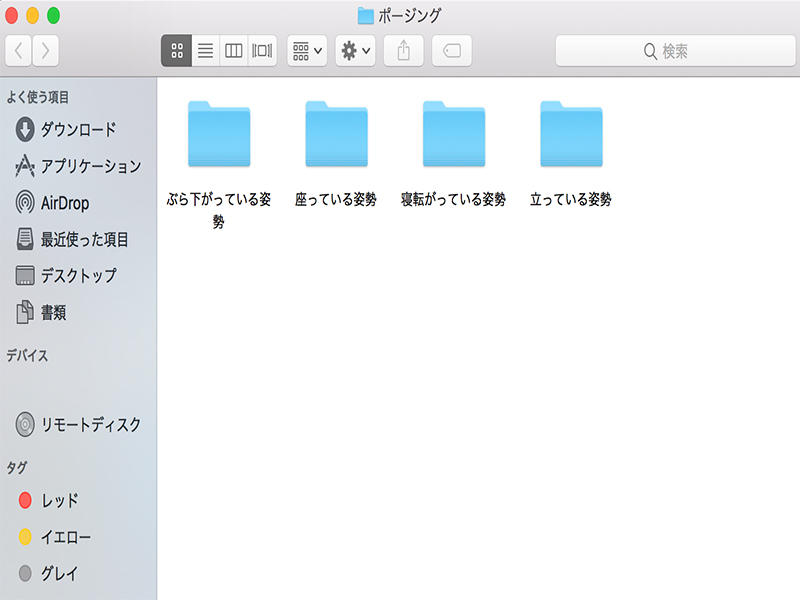The height and width of the screenshot is (600, 800).
Task: Click the ポージング window title text
Action: (410, 15)
